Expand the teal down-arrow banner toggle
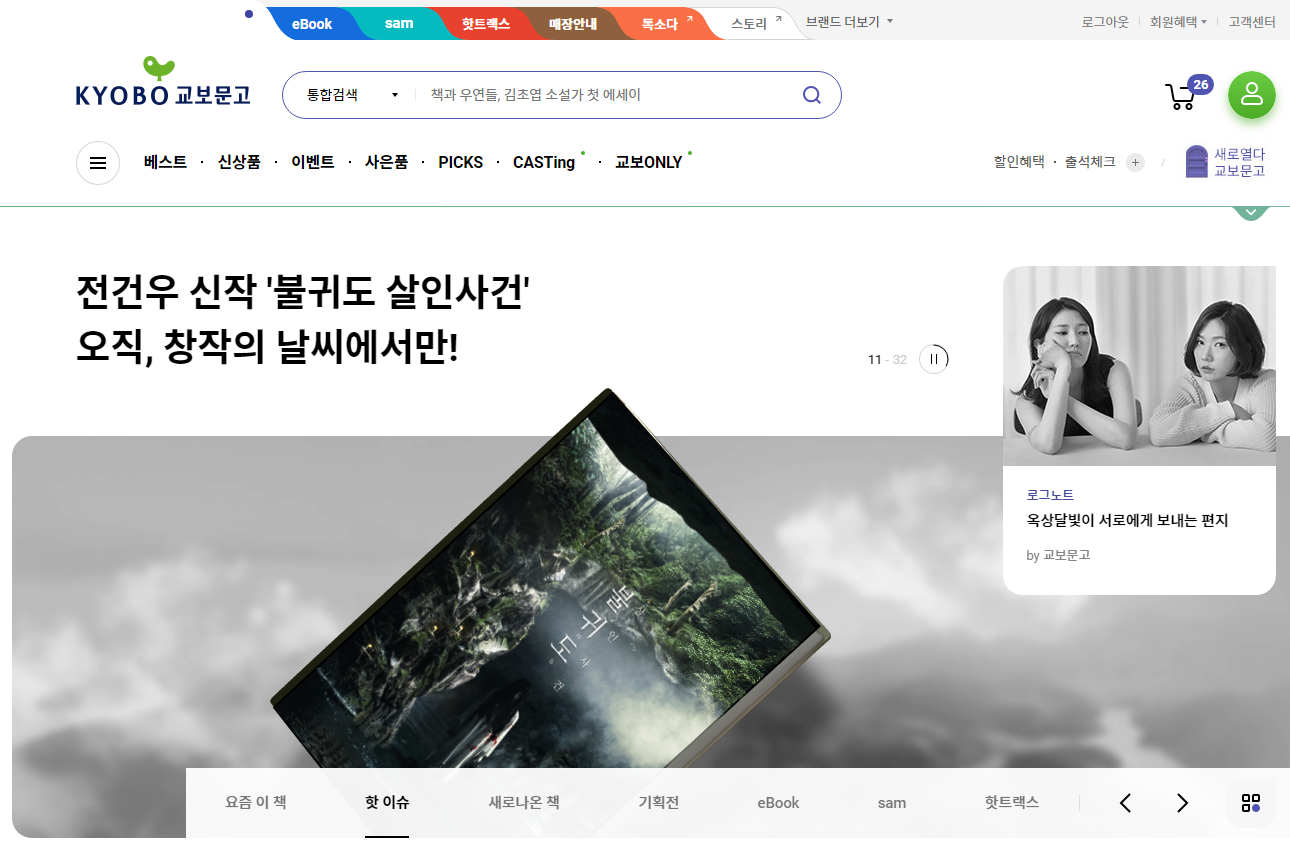Screen dimensions: 1290x861 [1251, 212]
